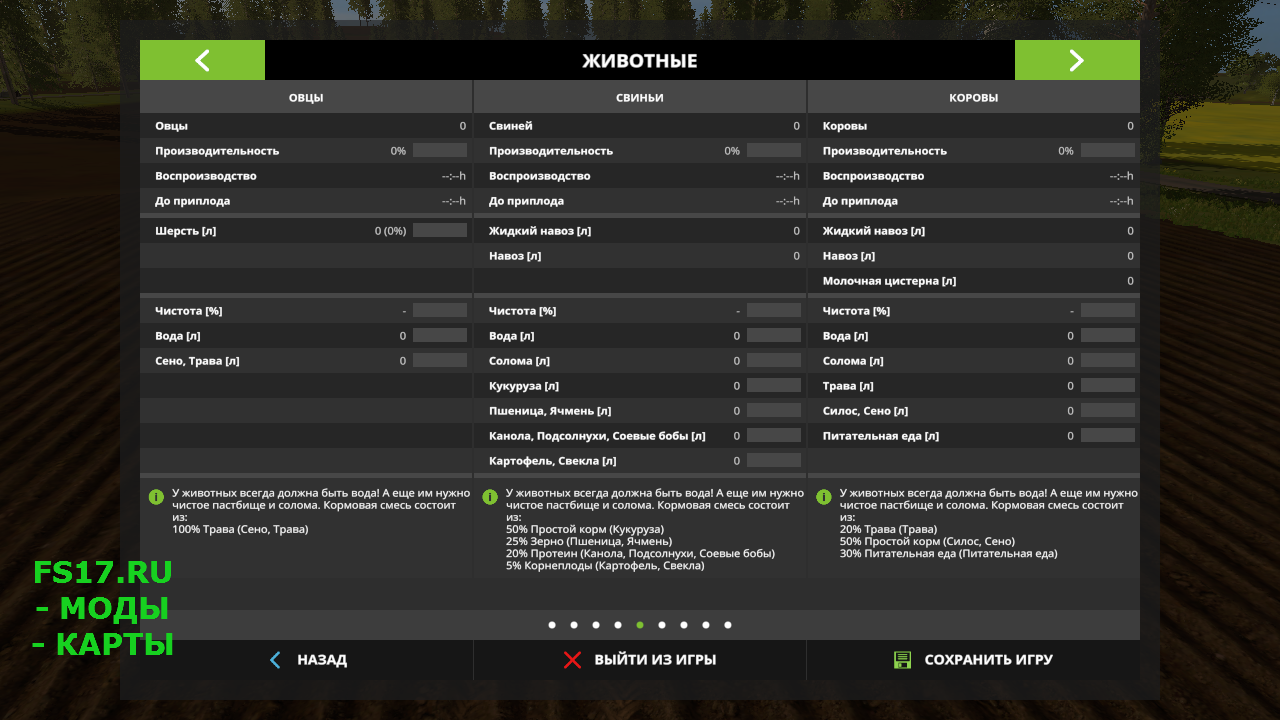Viewport: 1280px width, 720px height.
Task: Click Питательная еда [л] bar
Action: point(1108,436)
